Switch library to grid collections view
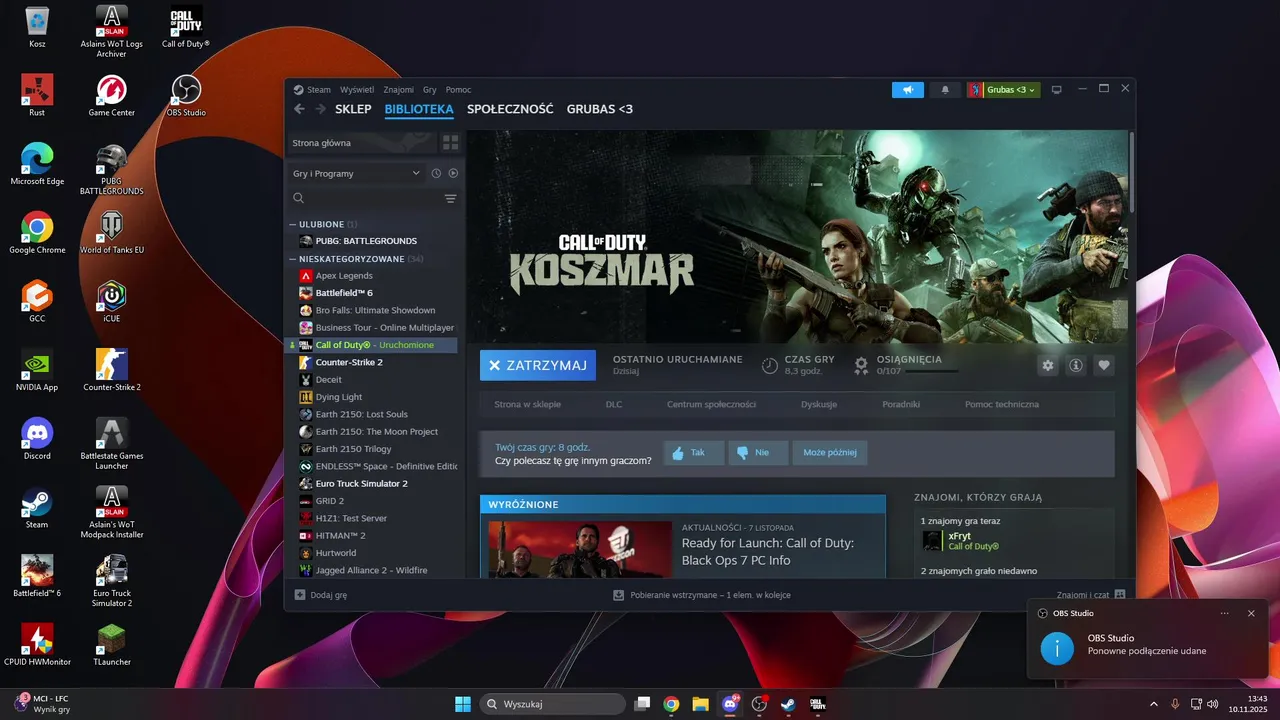The height and width of the screenshot is (720, 1280). [x=450, y=143]
